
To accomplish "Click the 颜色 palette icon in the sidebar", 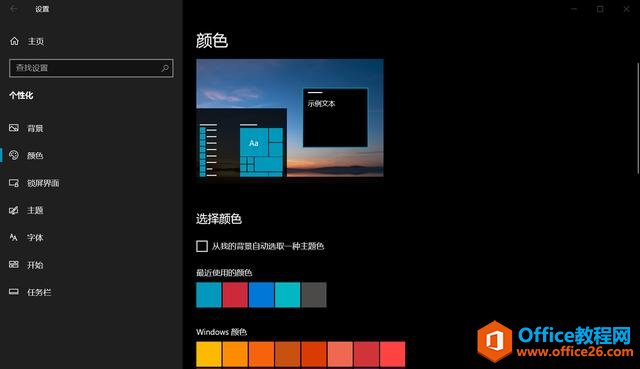I will 14,155.
